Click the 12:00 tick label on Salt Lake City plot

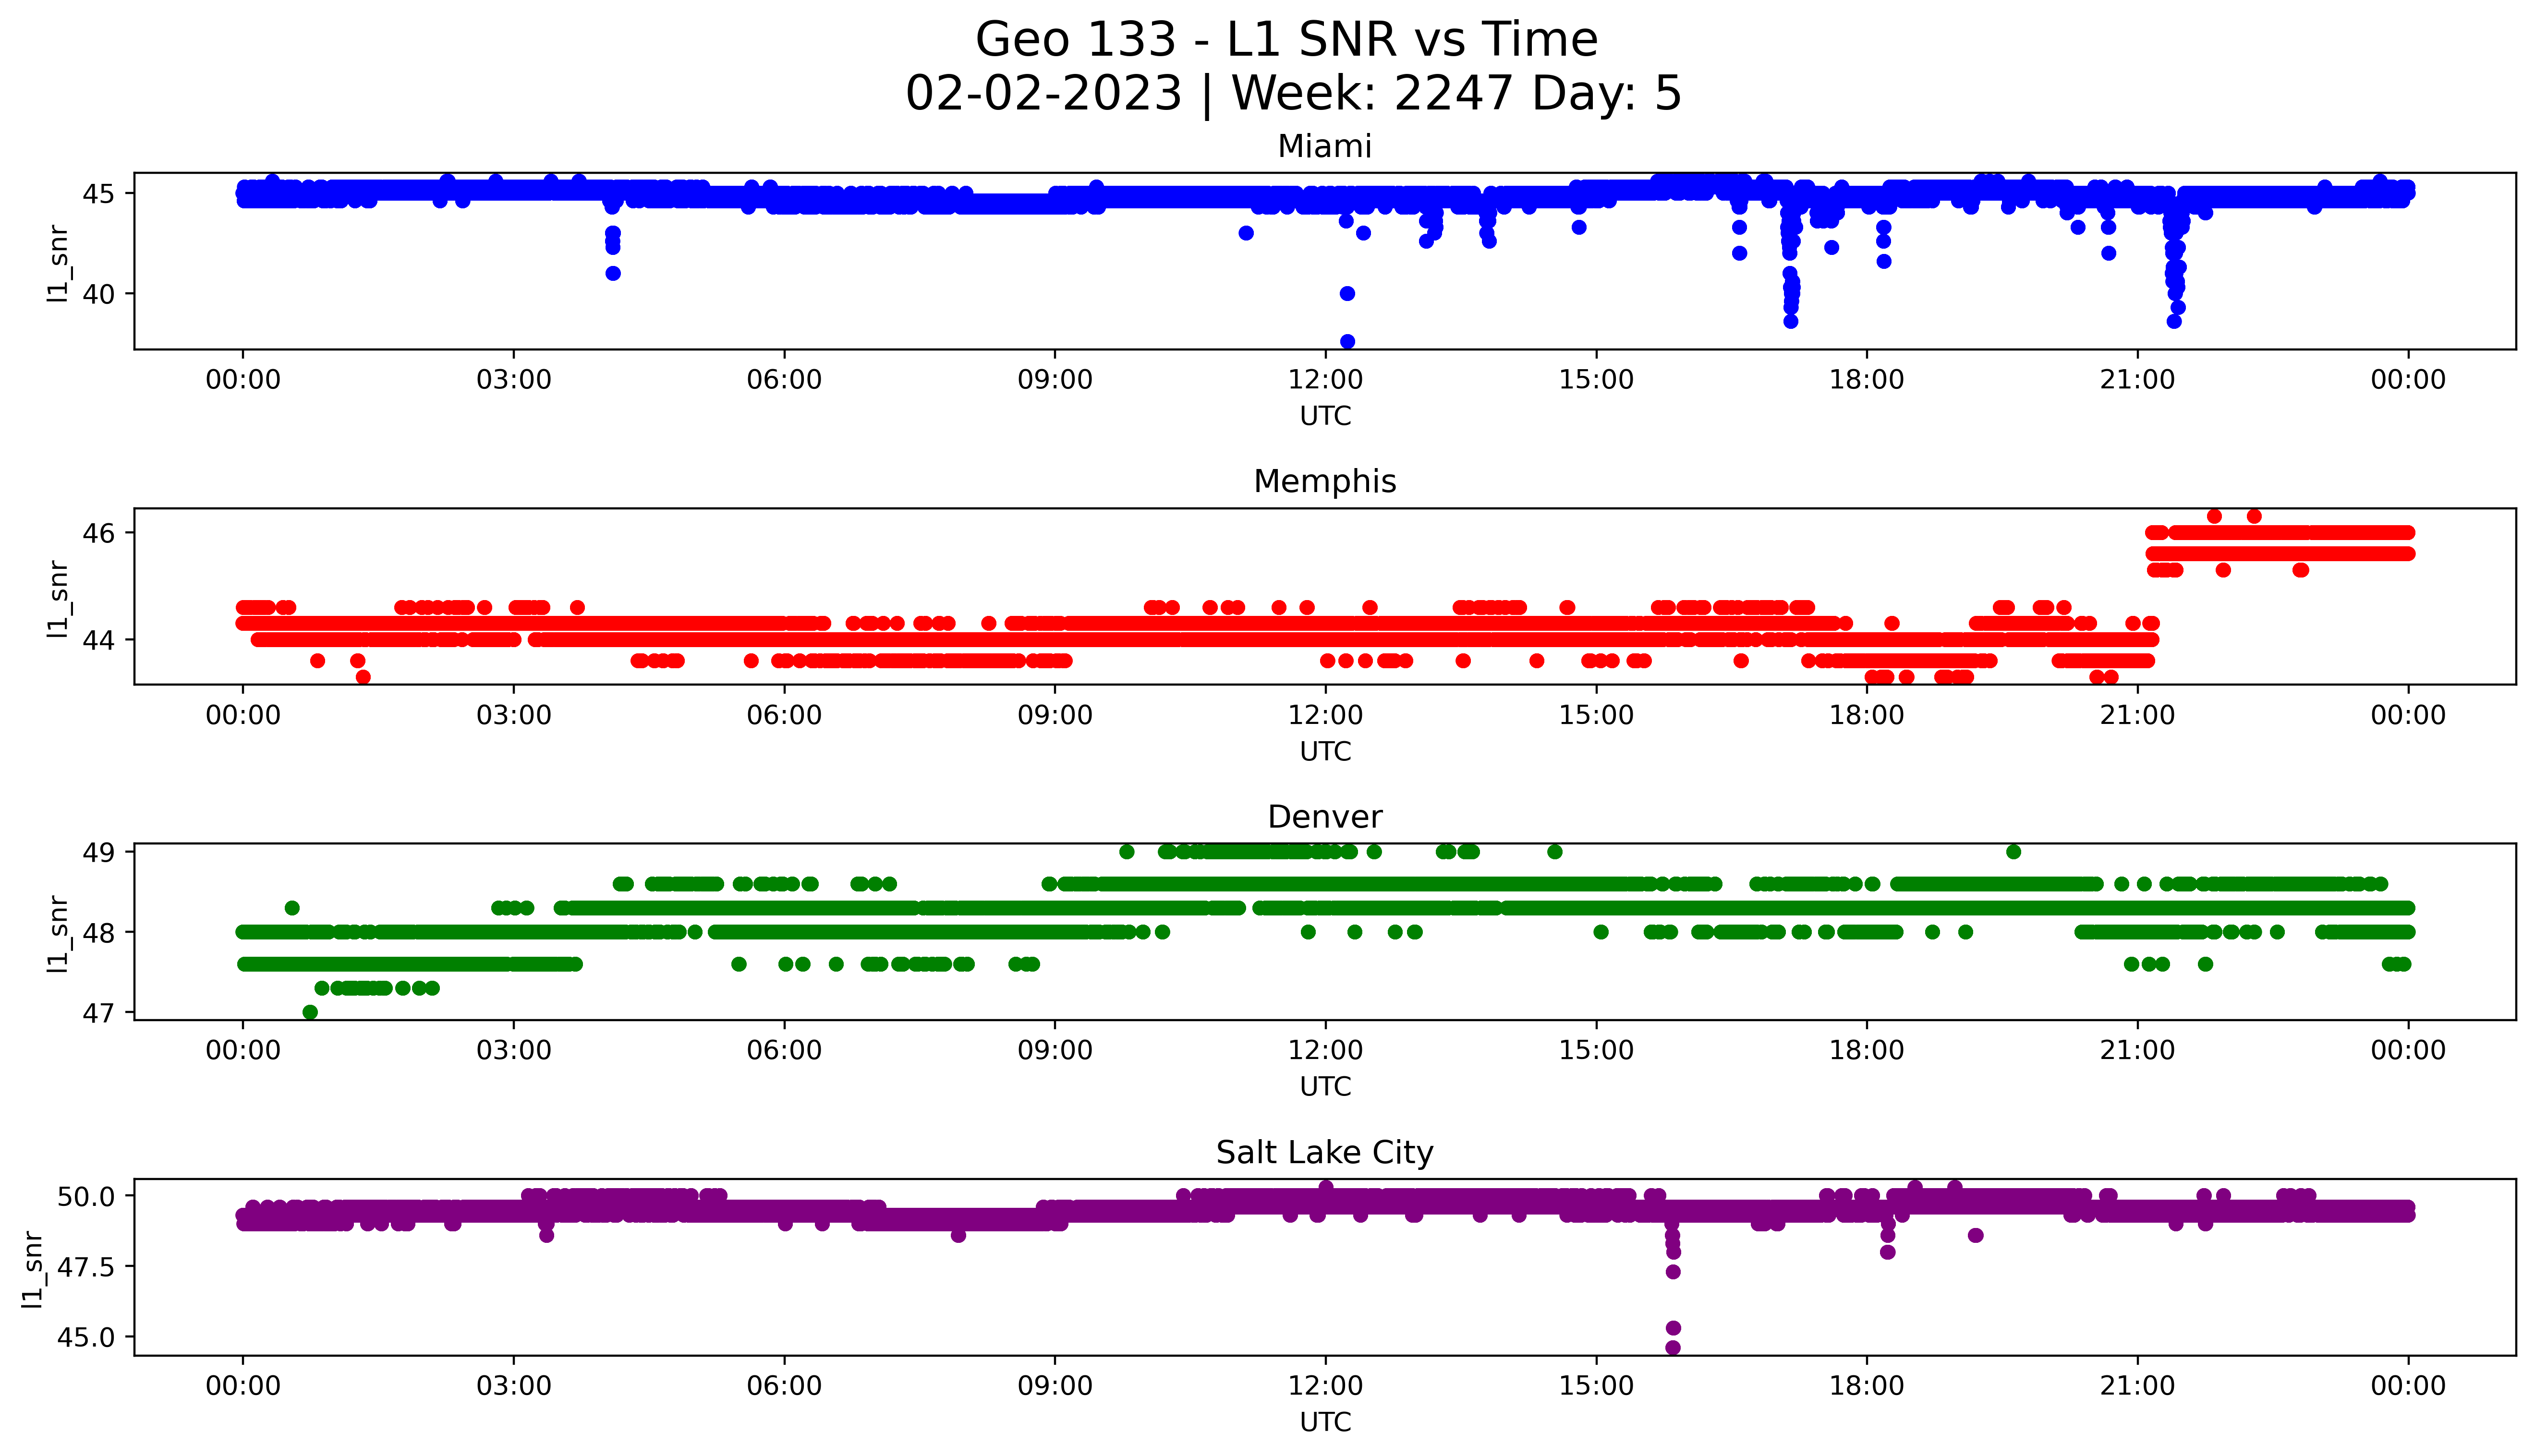[x=1325, y=1387]
